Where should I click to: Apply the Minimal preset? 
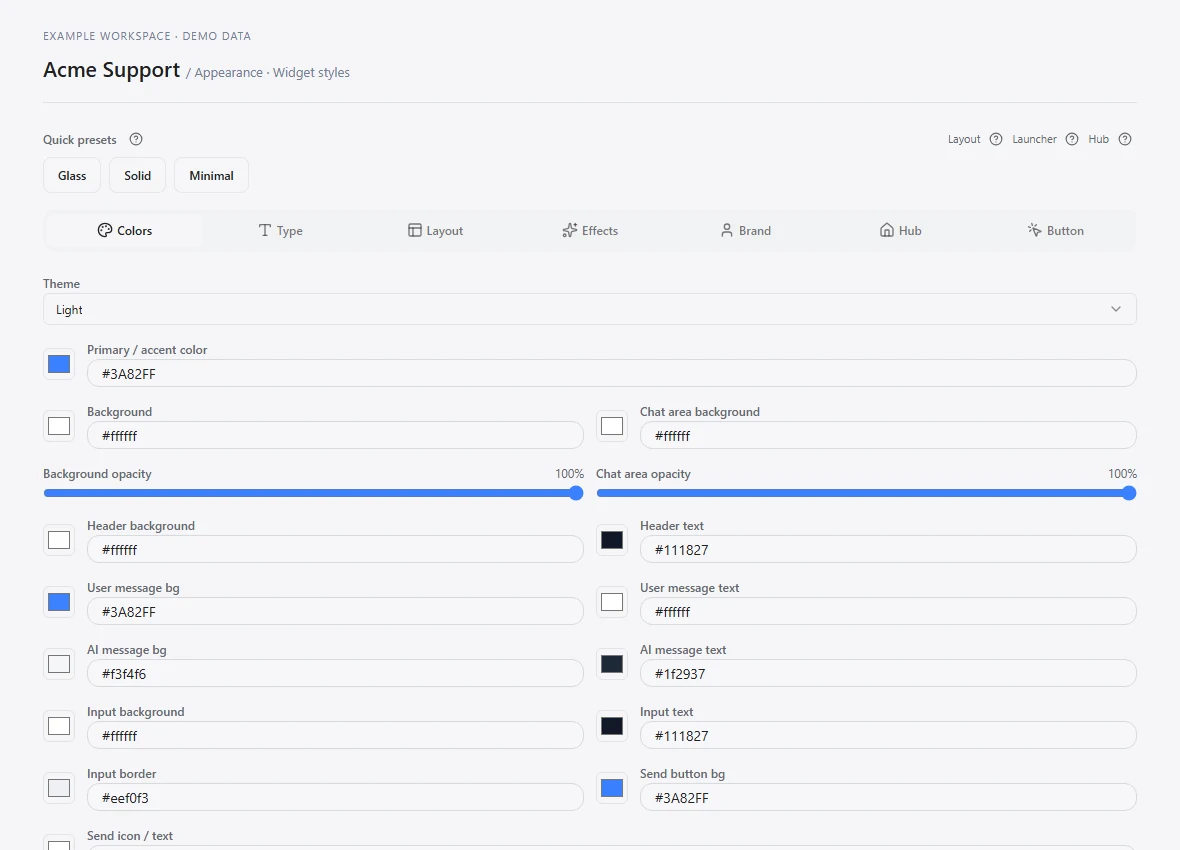pos(211,175)
